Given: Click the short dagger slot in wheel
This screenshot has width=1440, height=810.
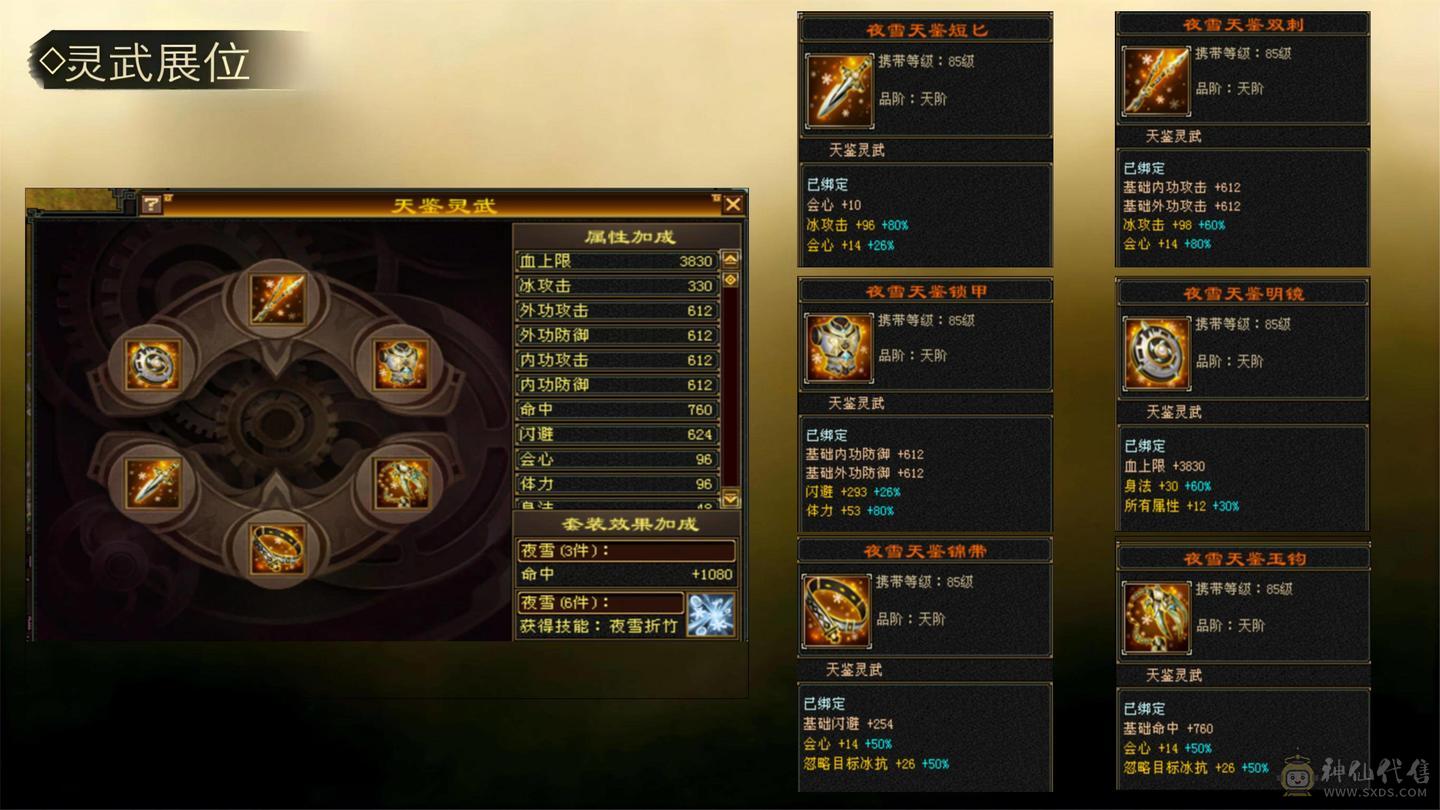Looking at the screenshot, I should coord(153,483).
